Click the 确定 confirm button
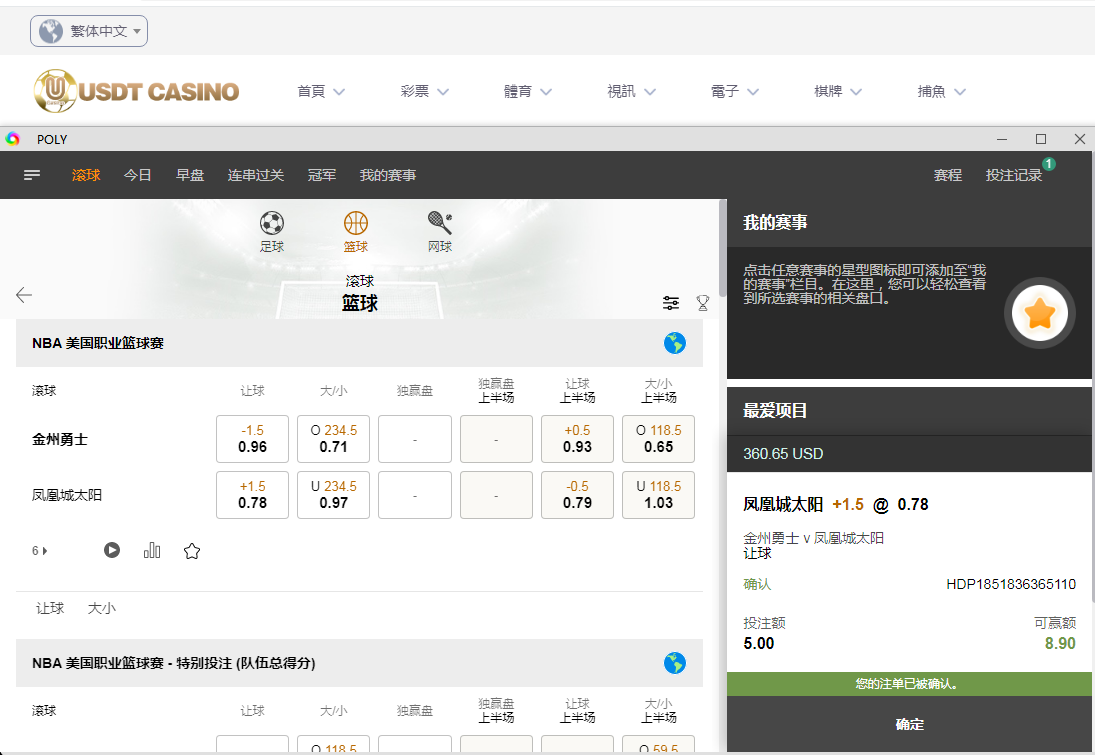Screen dimensions: 1095x755 click(x=909, y=724)
